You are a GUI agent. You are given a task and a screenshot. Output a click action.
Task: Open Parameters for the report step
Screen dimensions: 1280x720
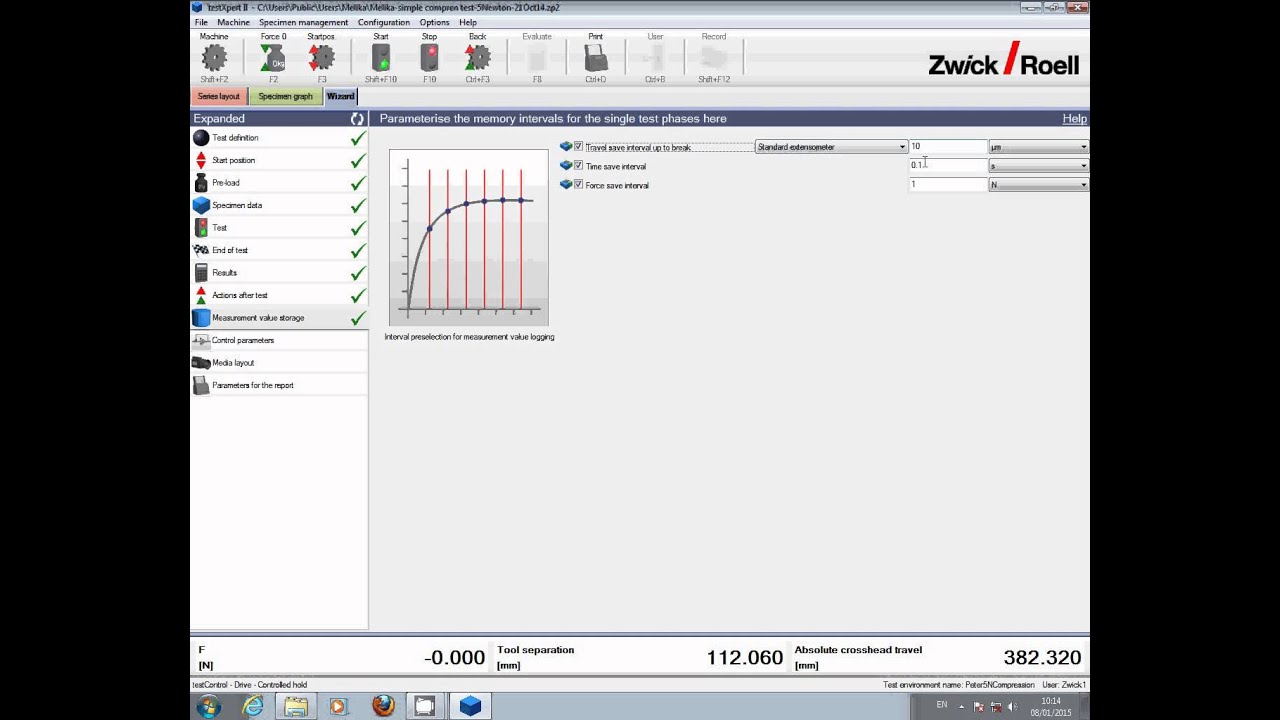point(279,385)
